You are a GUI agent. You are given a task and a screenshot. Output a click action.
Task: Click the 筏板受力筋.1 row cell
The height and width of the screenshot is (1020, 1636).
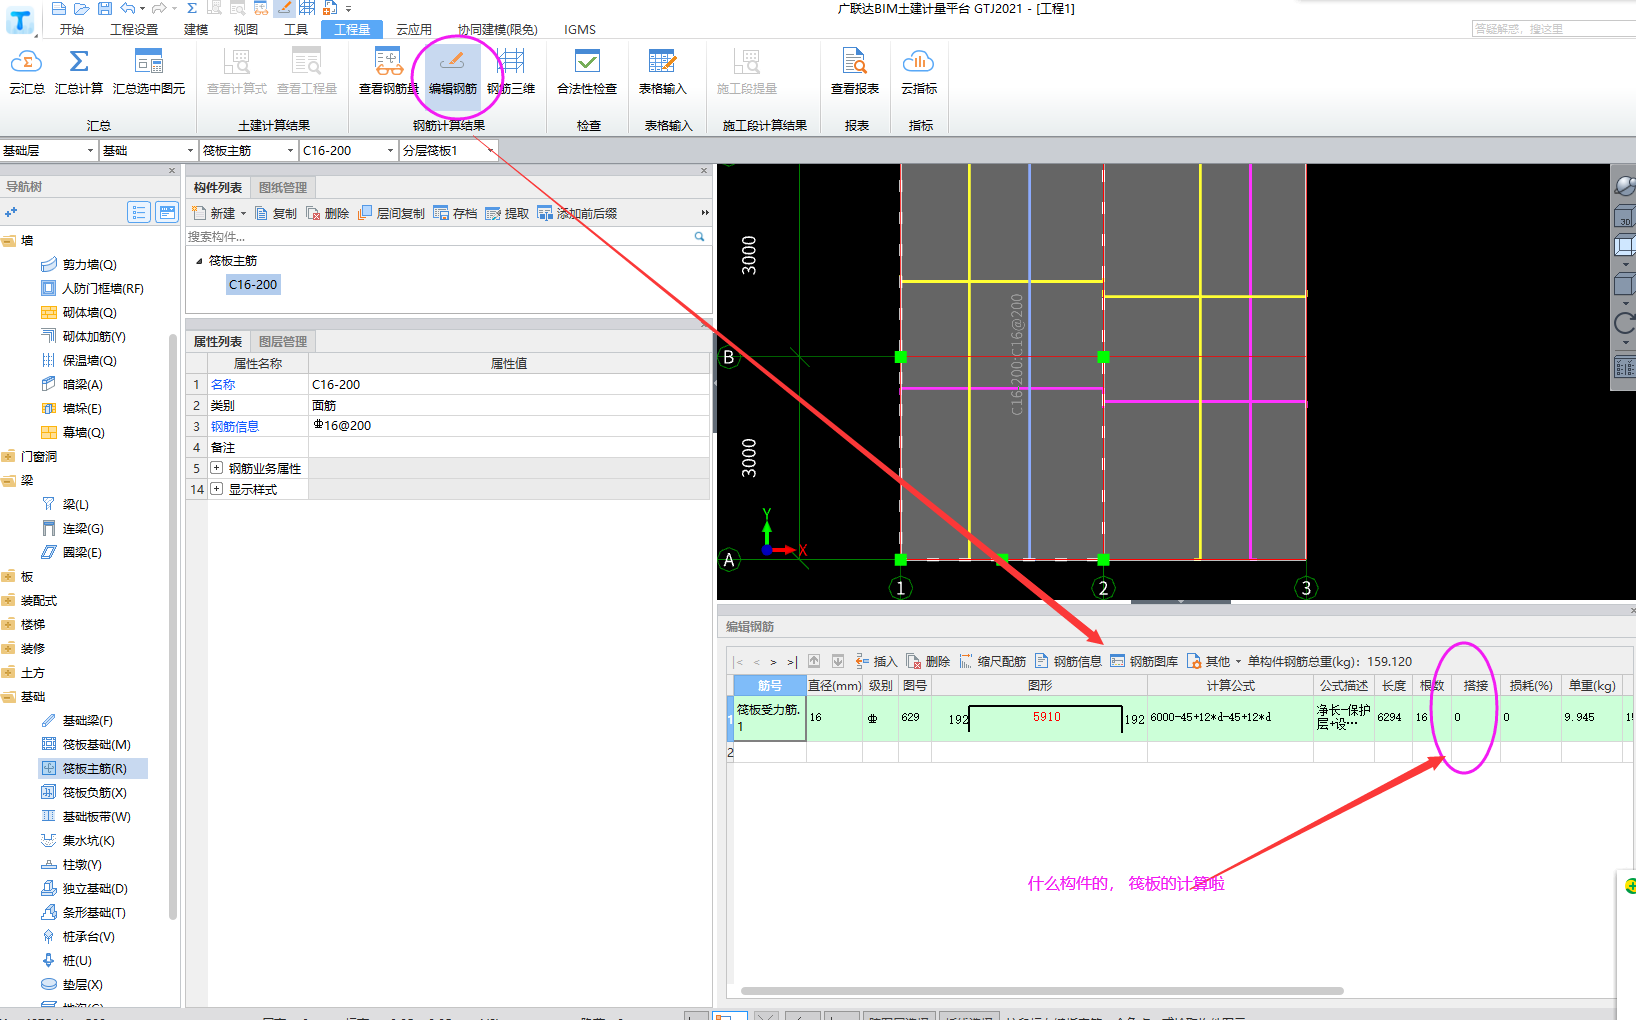[769, 718]
